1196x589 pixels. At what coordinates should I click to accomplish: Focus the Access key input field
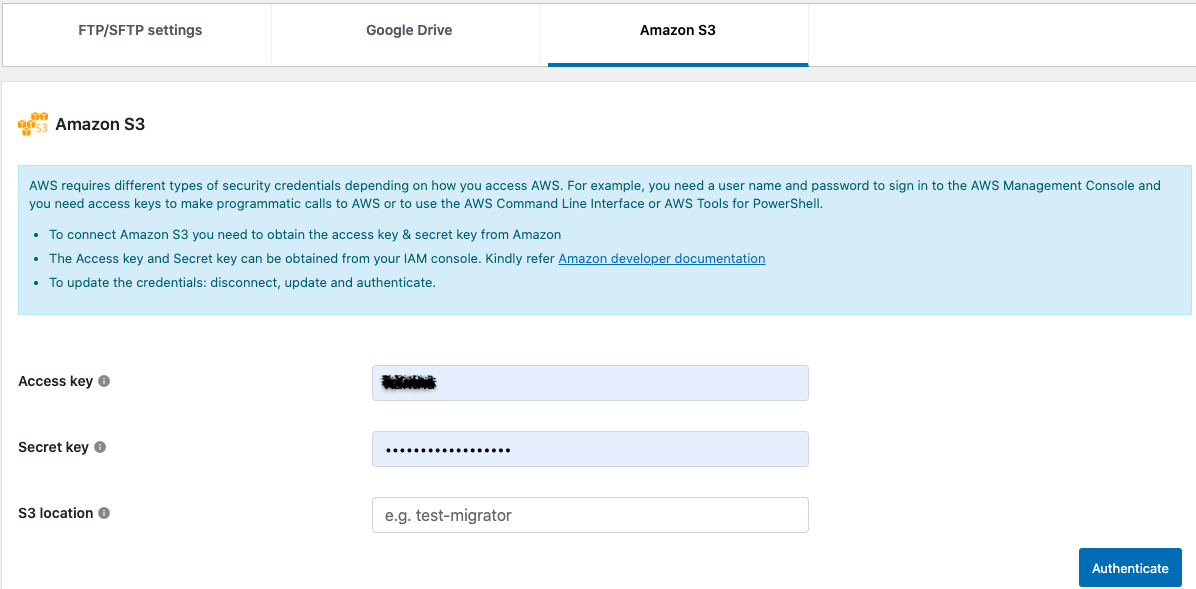(x=590, y=383)
